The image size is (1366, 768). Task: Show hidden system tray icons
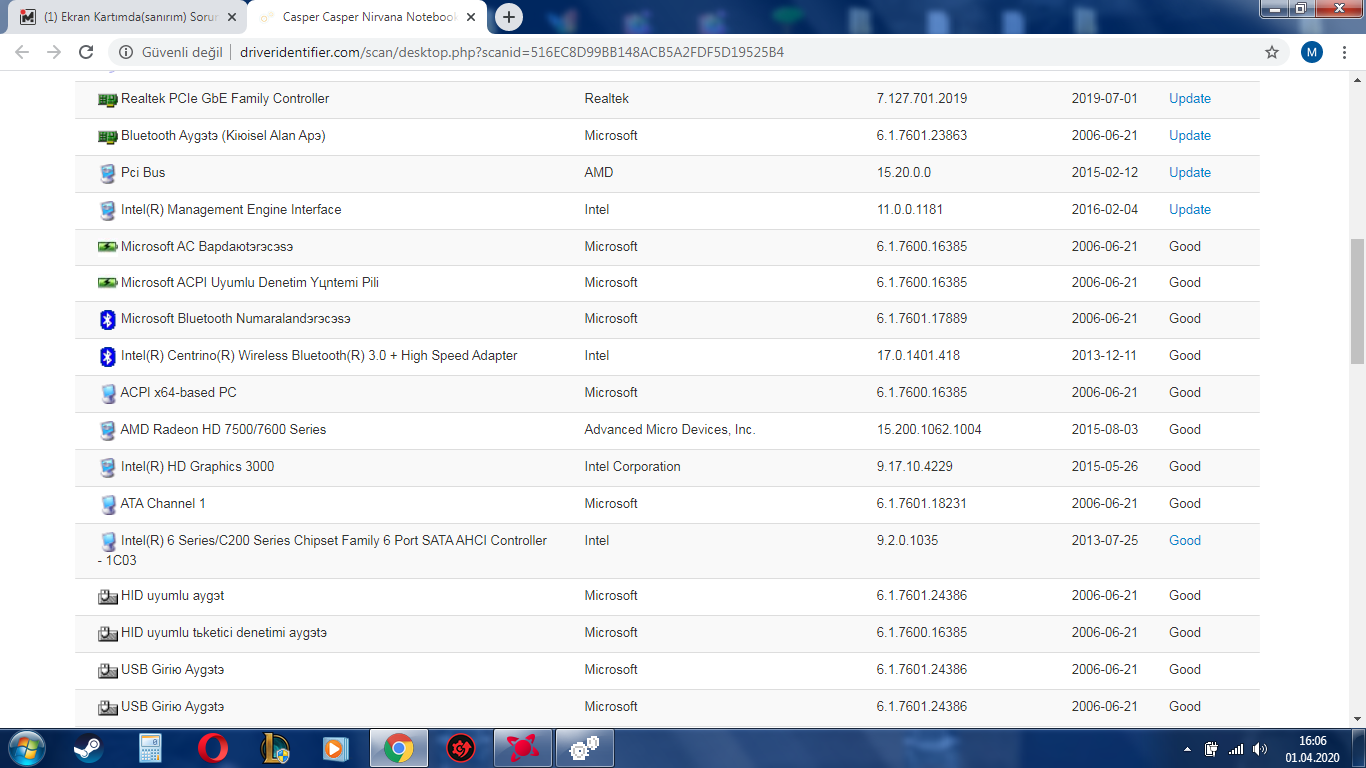1187,749
